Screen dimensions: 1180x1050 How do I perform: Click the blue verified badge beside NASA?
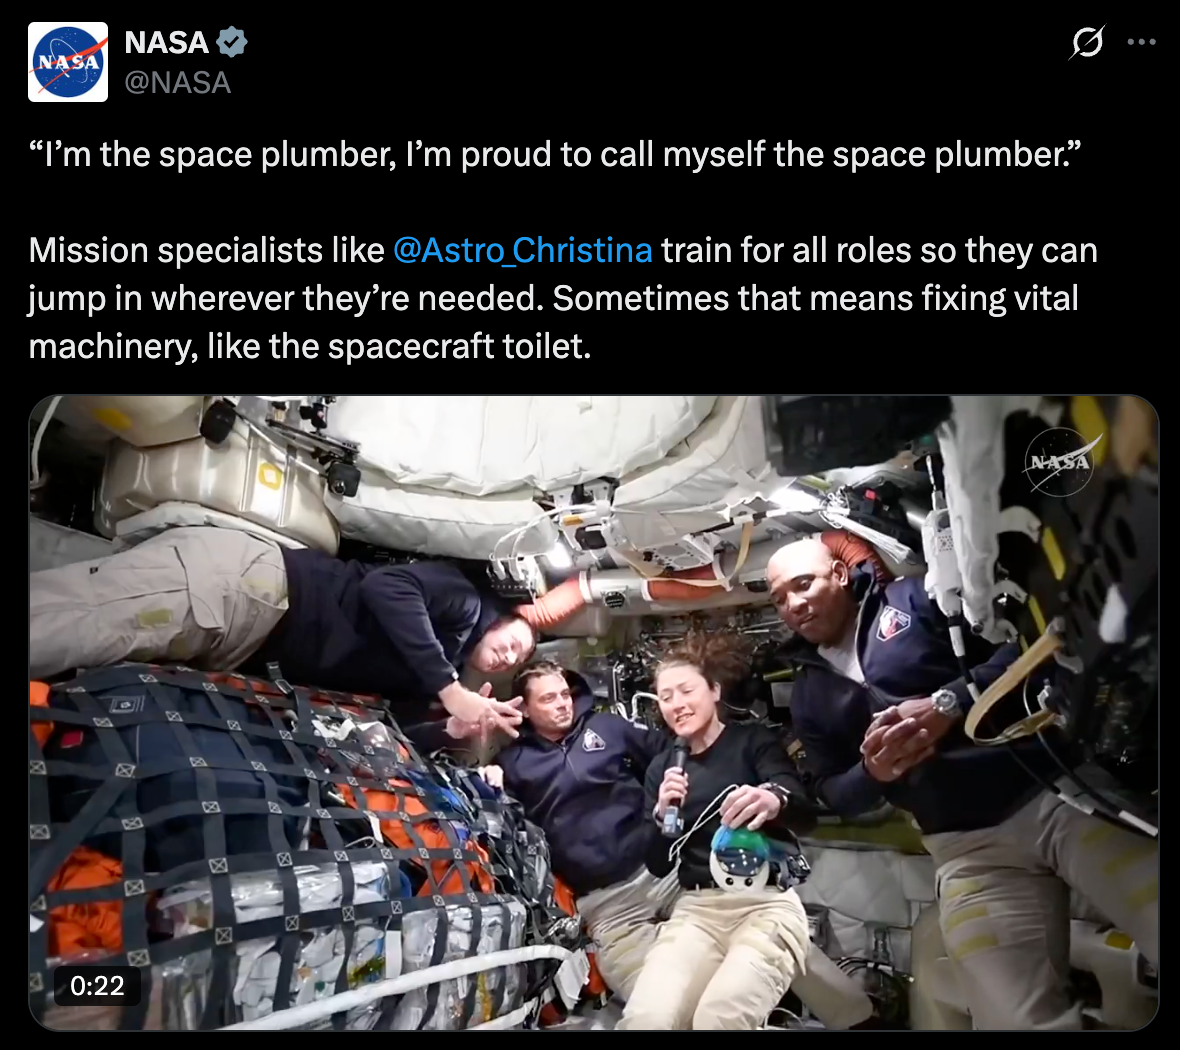click(232, 42)
